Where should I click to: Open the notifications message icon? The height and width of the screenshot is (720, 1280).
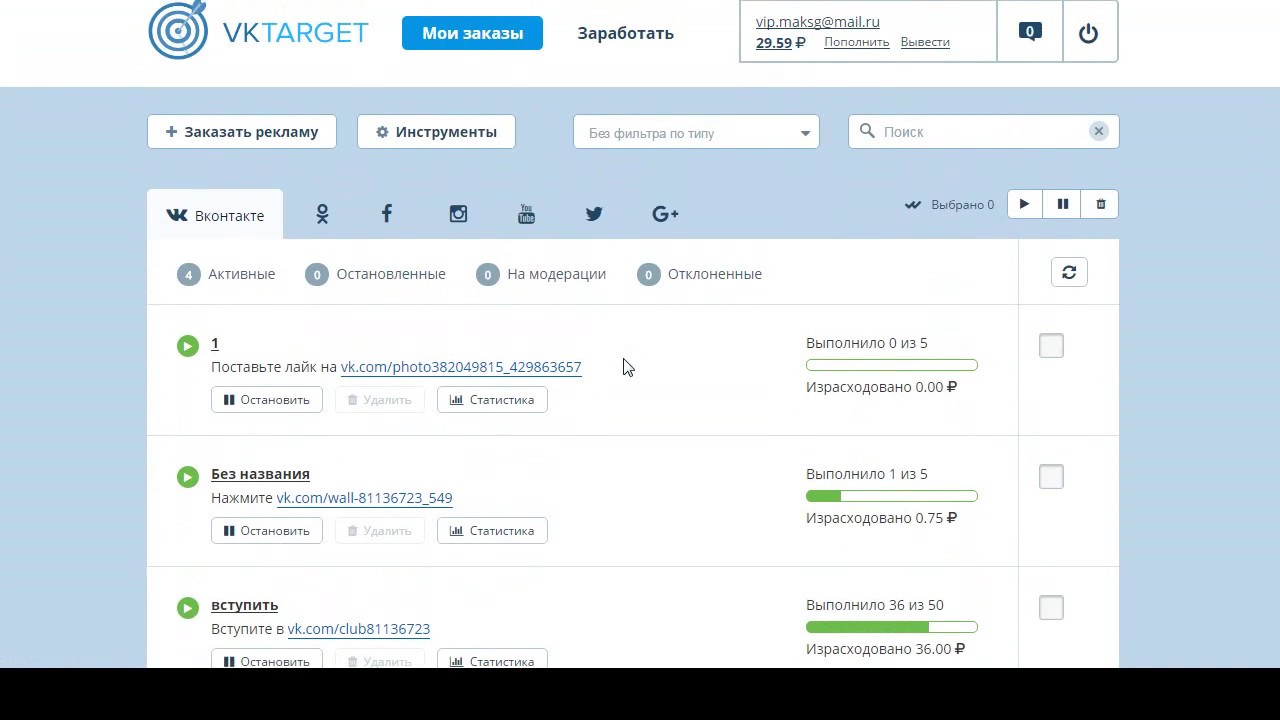(x=1030, y=32)
